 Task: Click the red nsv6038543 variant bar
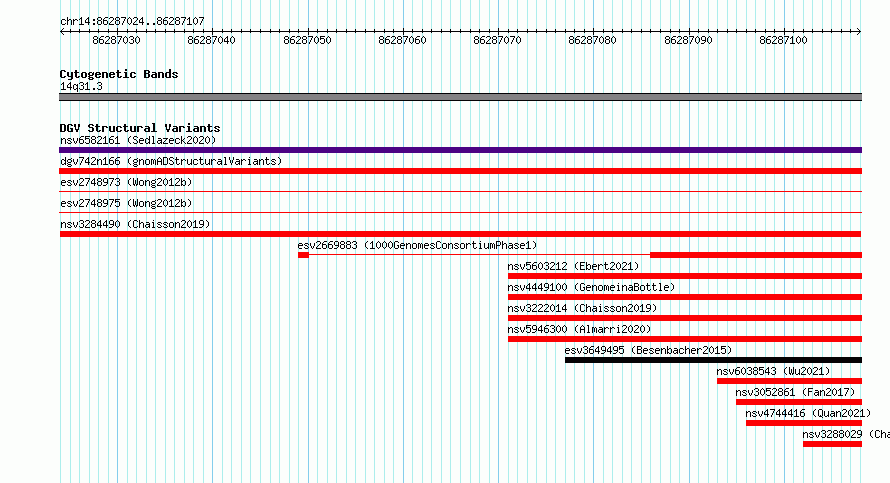[x=790, y=381]
